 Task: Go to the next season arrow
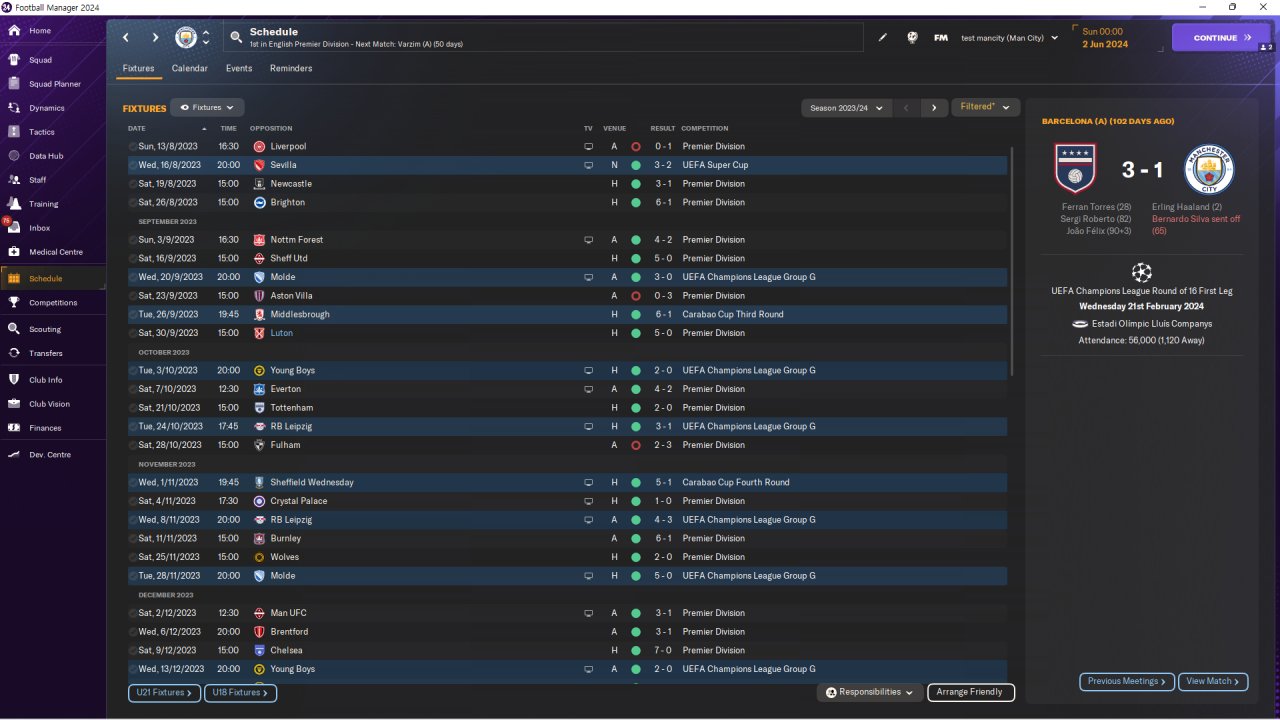point(934,107)
